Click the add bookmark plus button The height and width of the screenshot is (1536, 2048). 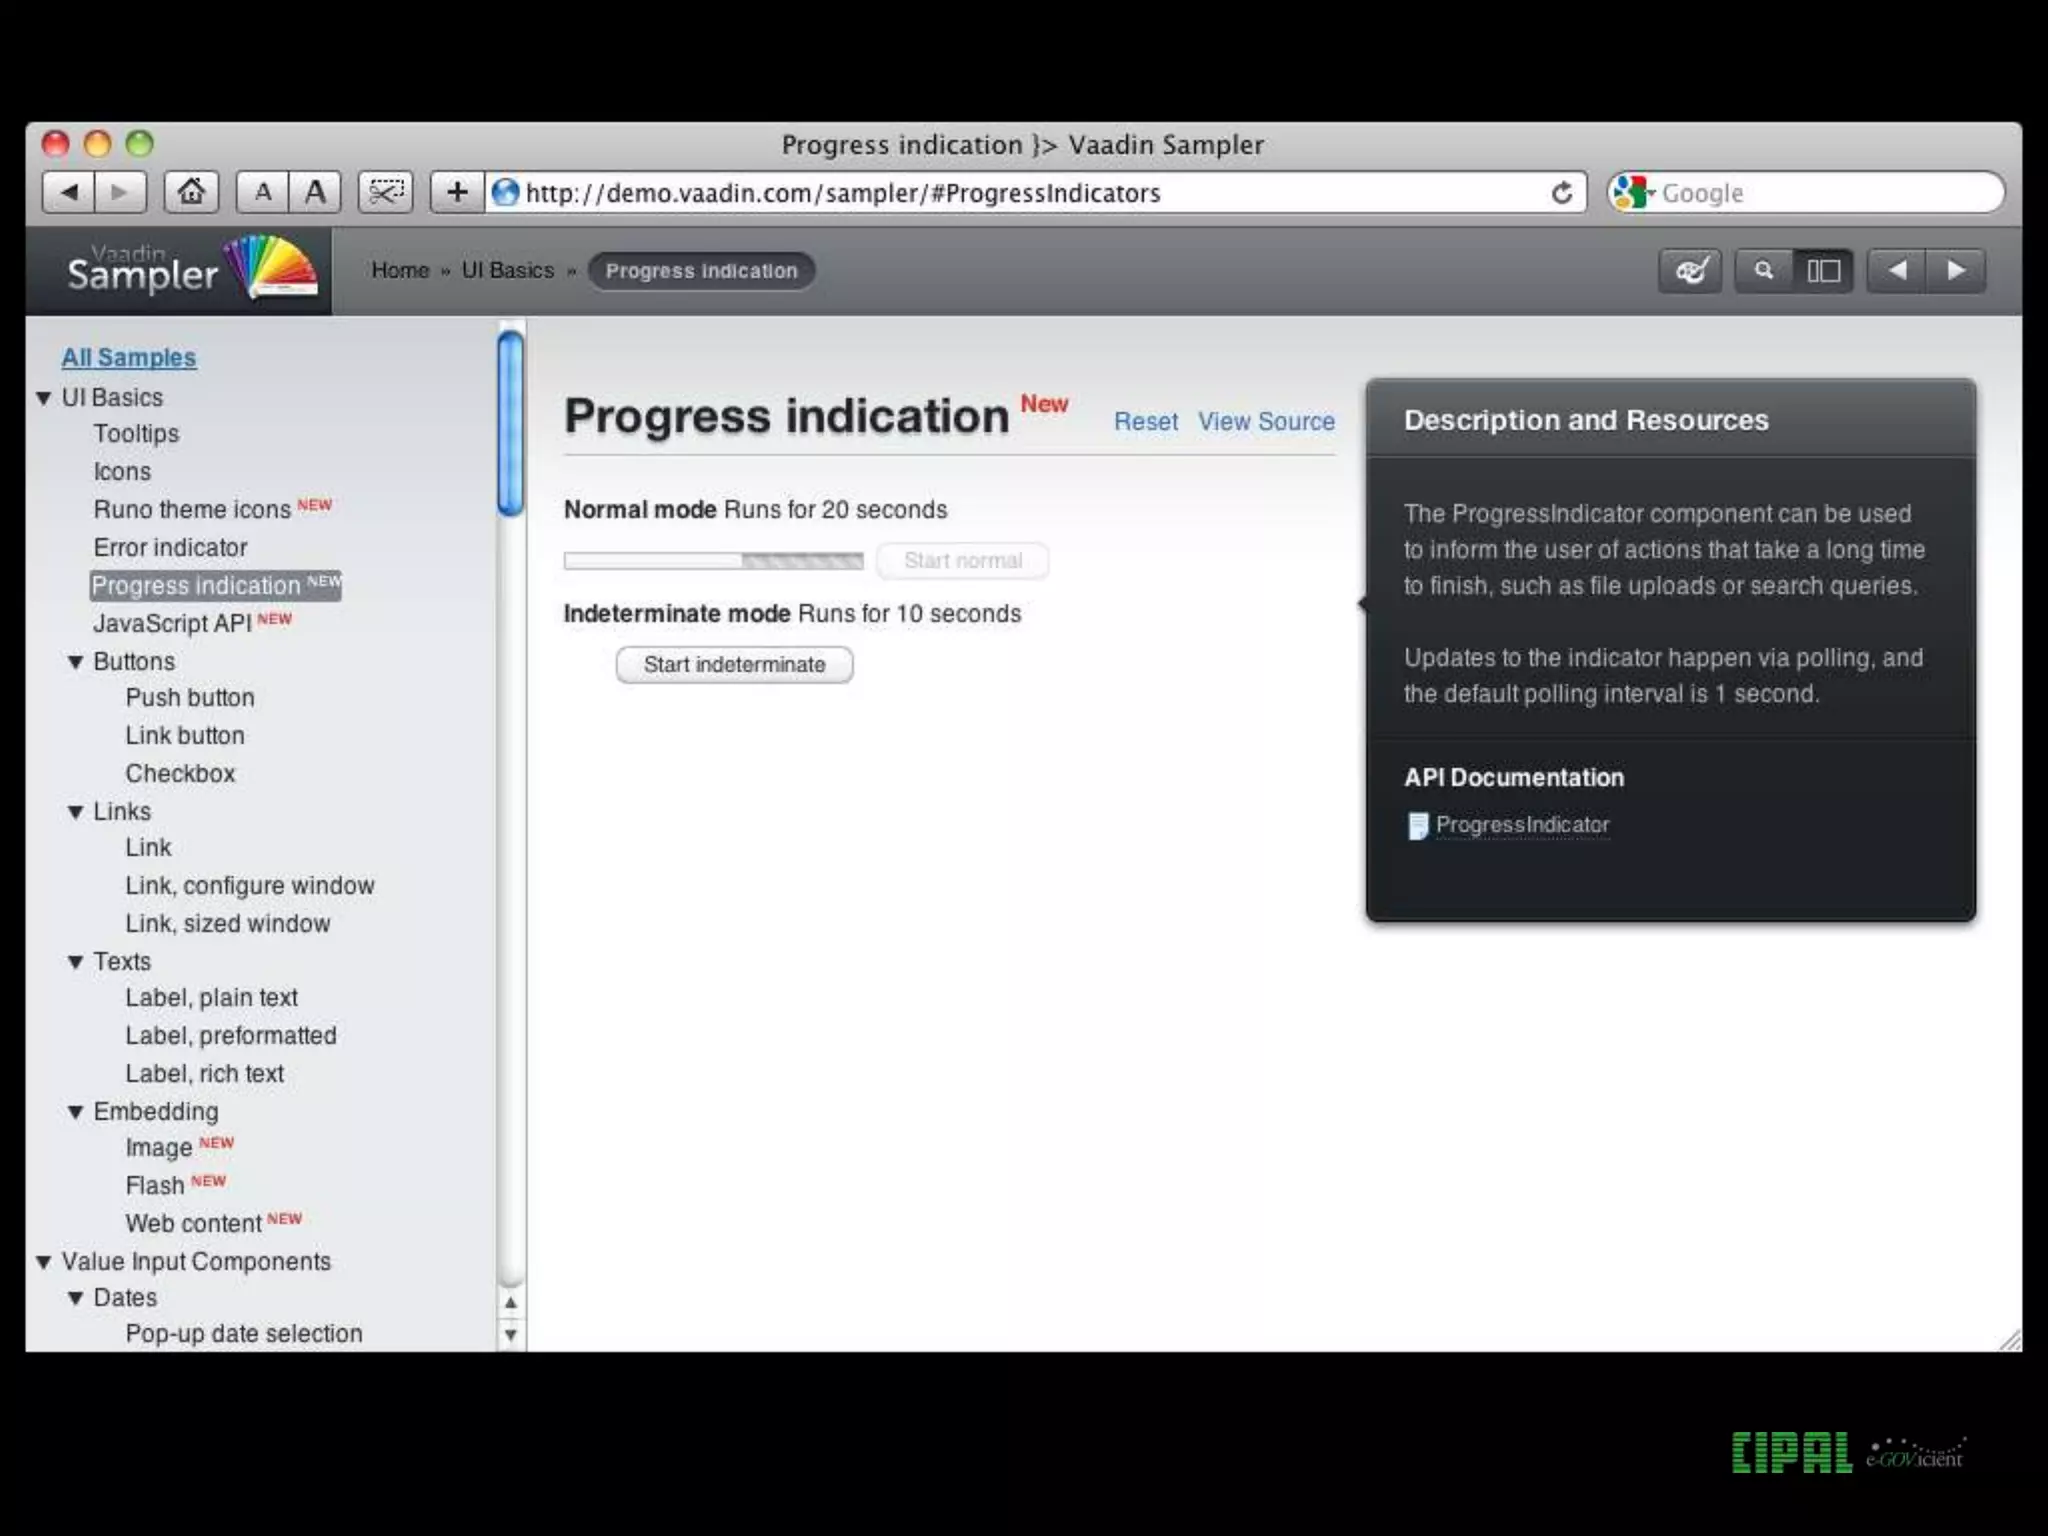[x=457, y=192]
